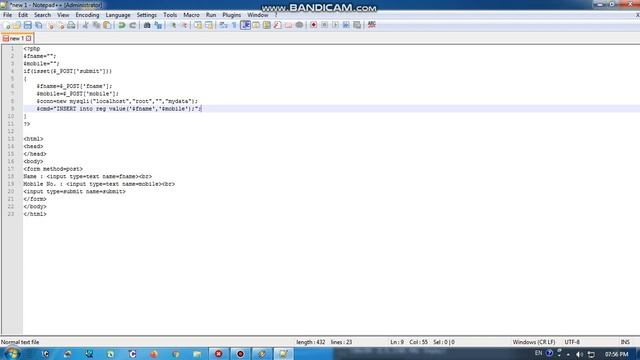Open the Plugins menu

pyautogui.click(x=231, y=15)
